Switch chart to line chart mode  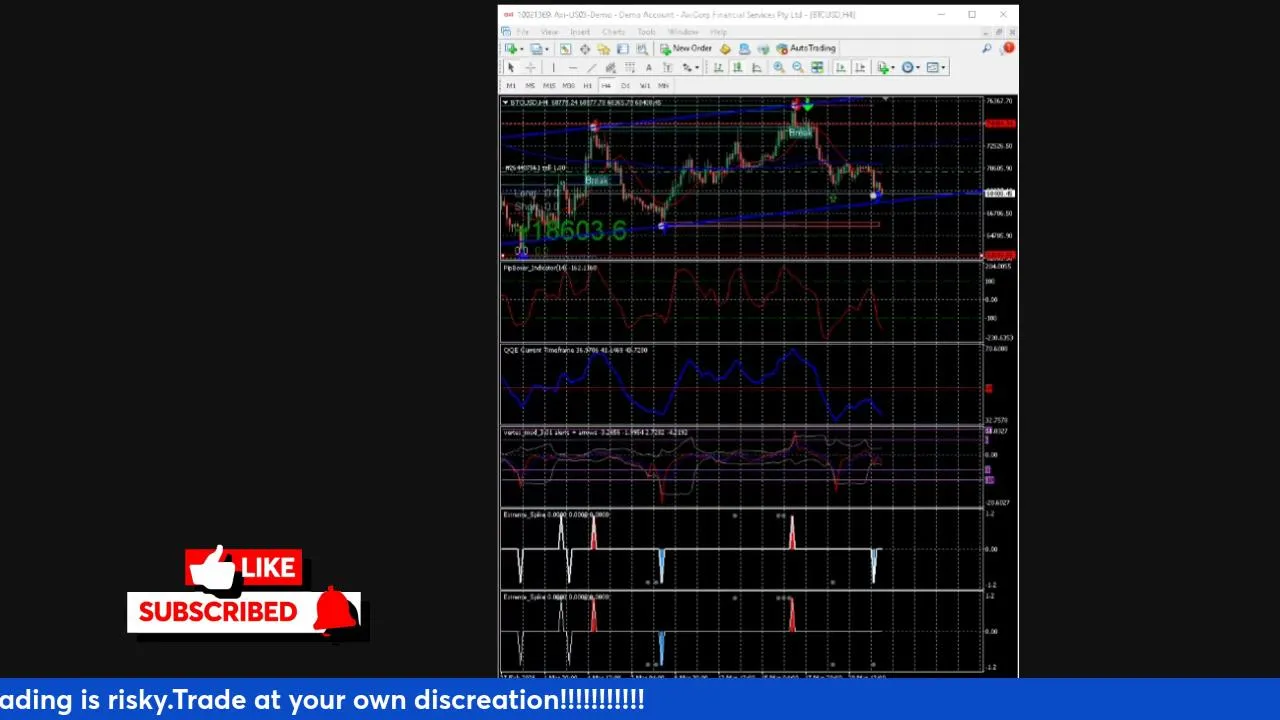[x=757, y=67]
